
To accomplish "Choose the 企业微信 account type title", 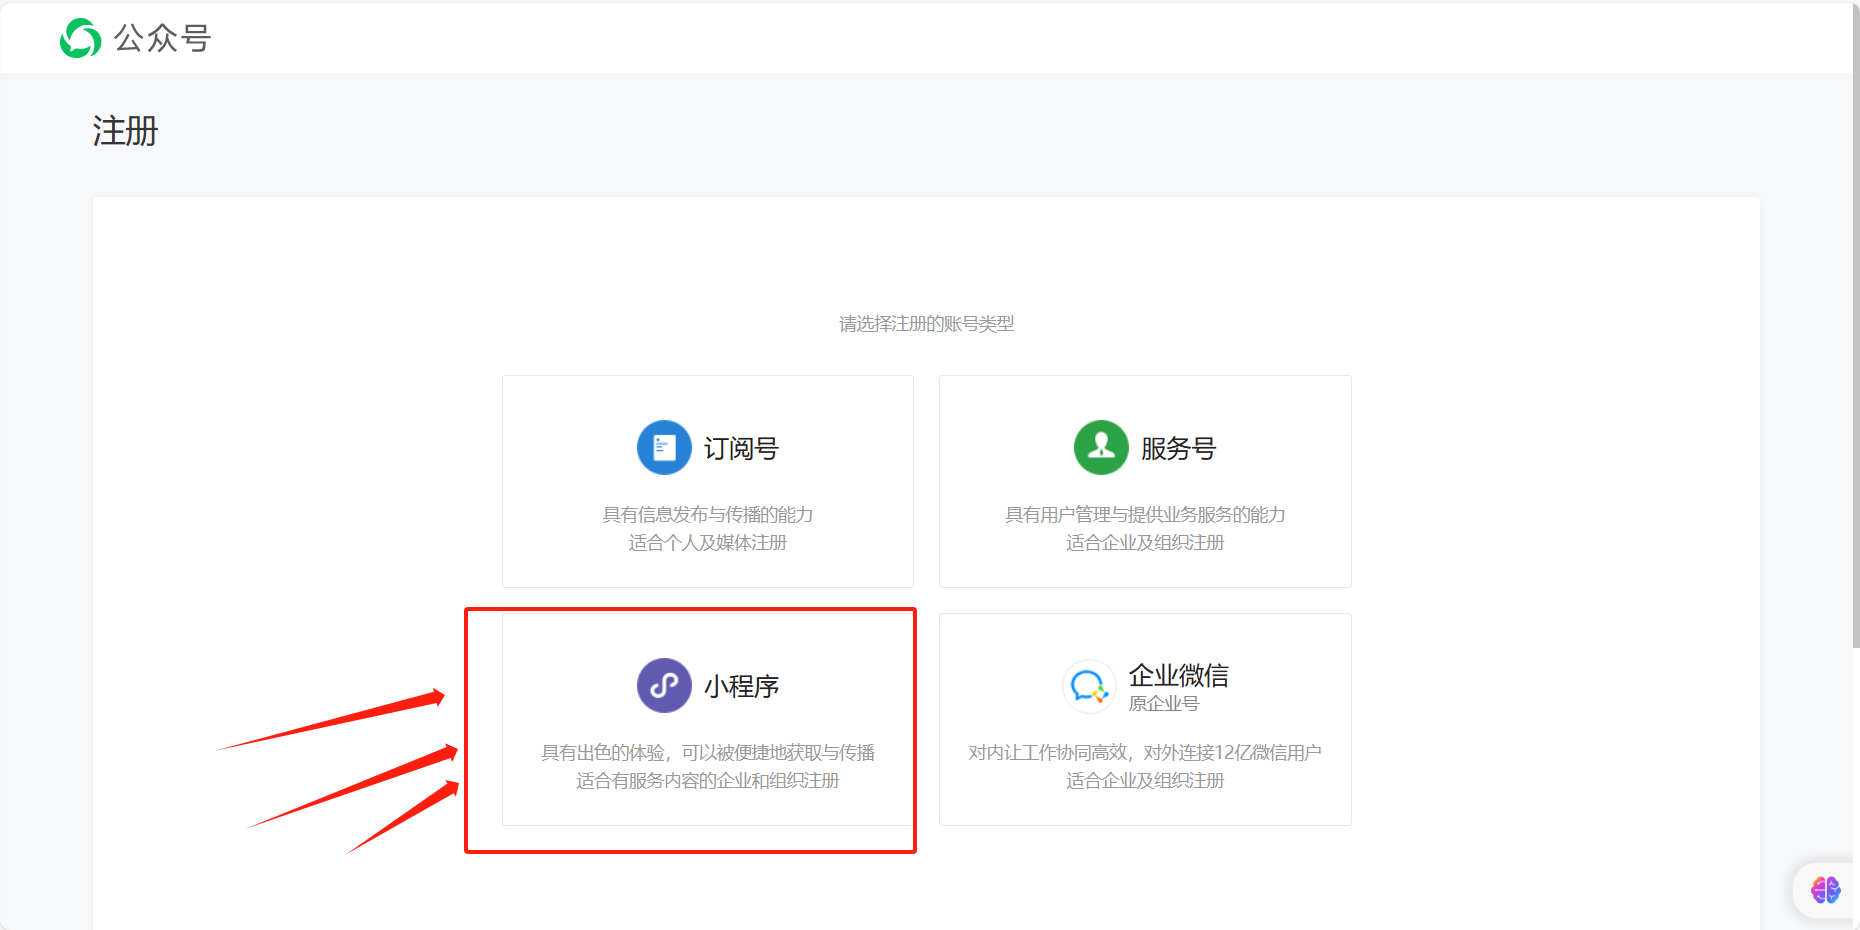I will tap(1179, 675).
